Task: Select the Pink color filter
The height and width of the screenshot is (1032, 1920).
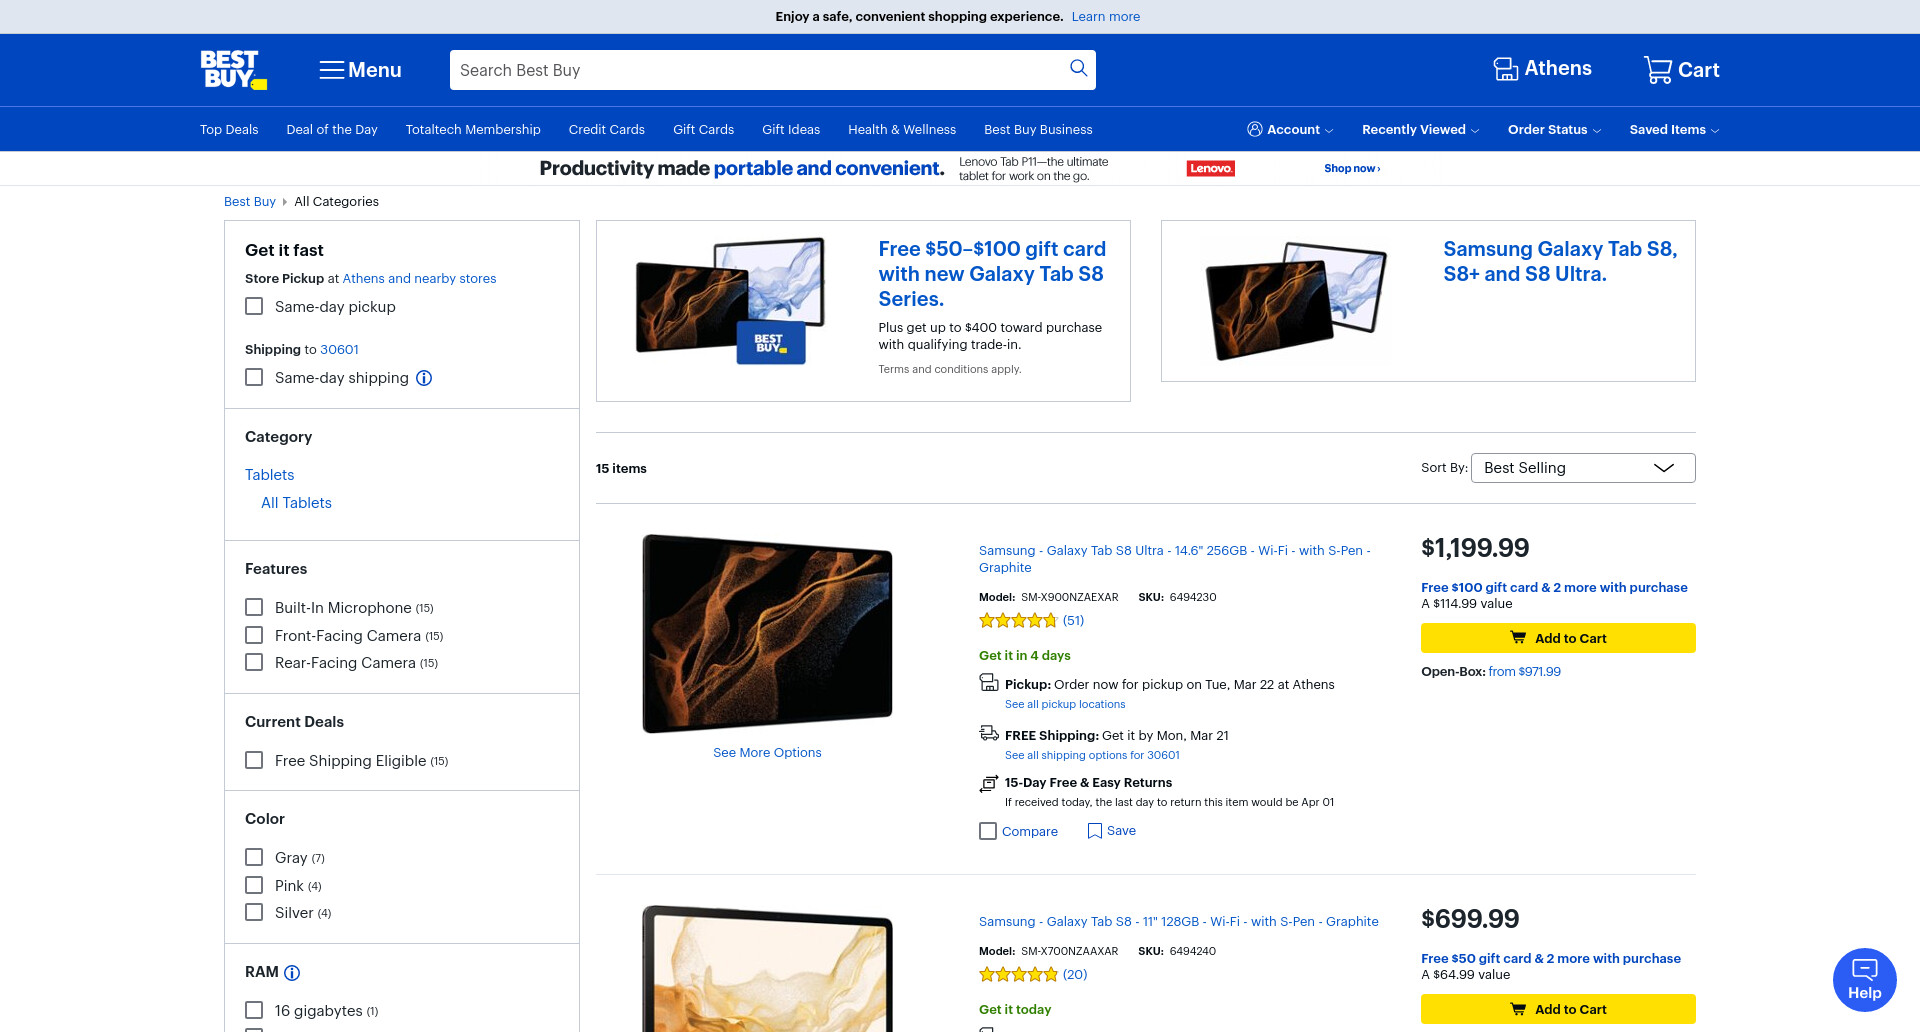Action: (254, 886)
